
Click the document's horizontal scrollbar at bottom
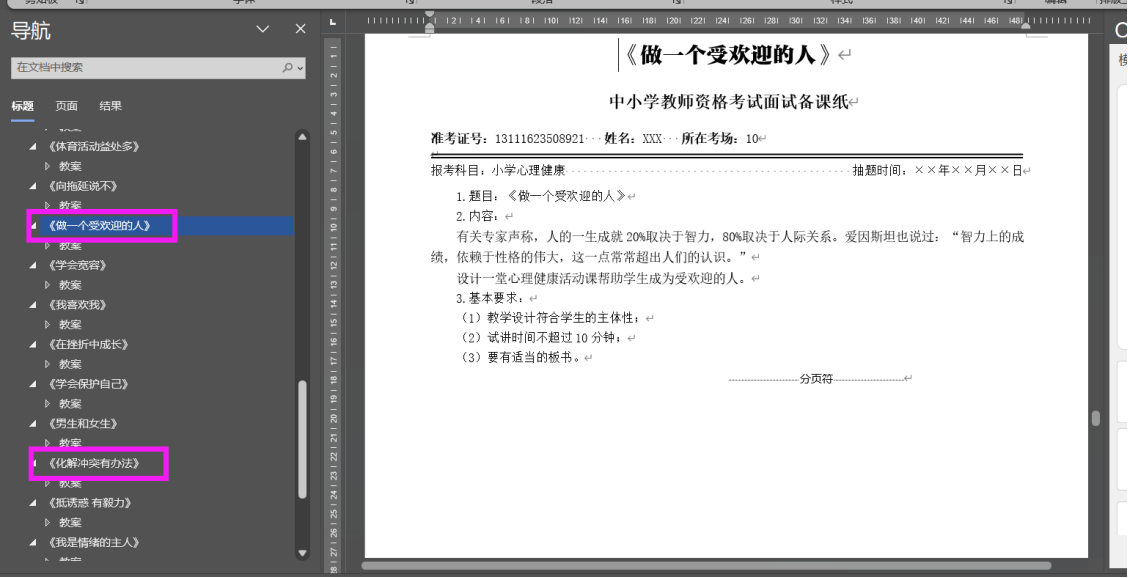point(700,566)
